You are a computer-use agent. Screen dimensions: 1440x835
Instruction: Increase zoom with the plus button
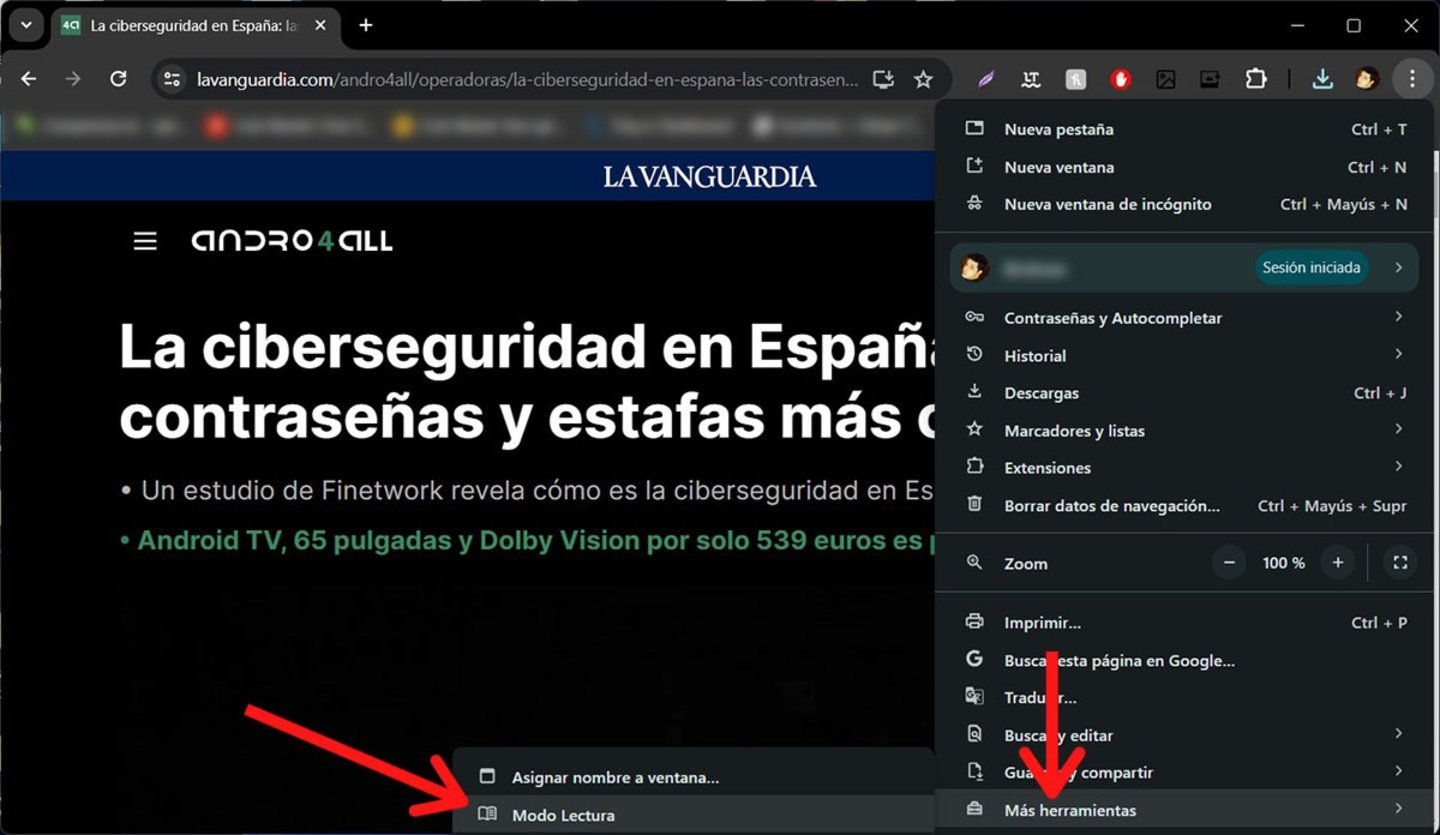[x=1338, y=563]
